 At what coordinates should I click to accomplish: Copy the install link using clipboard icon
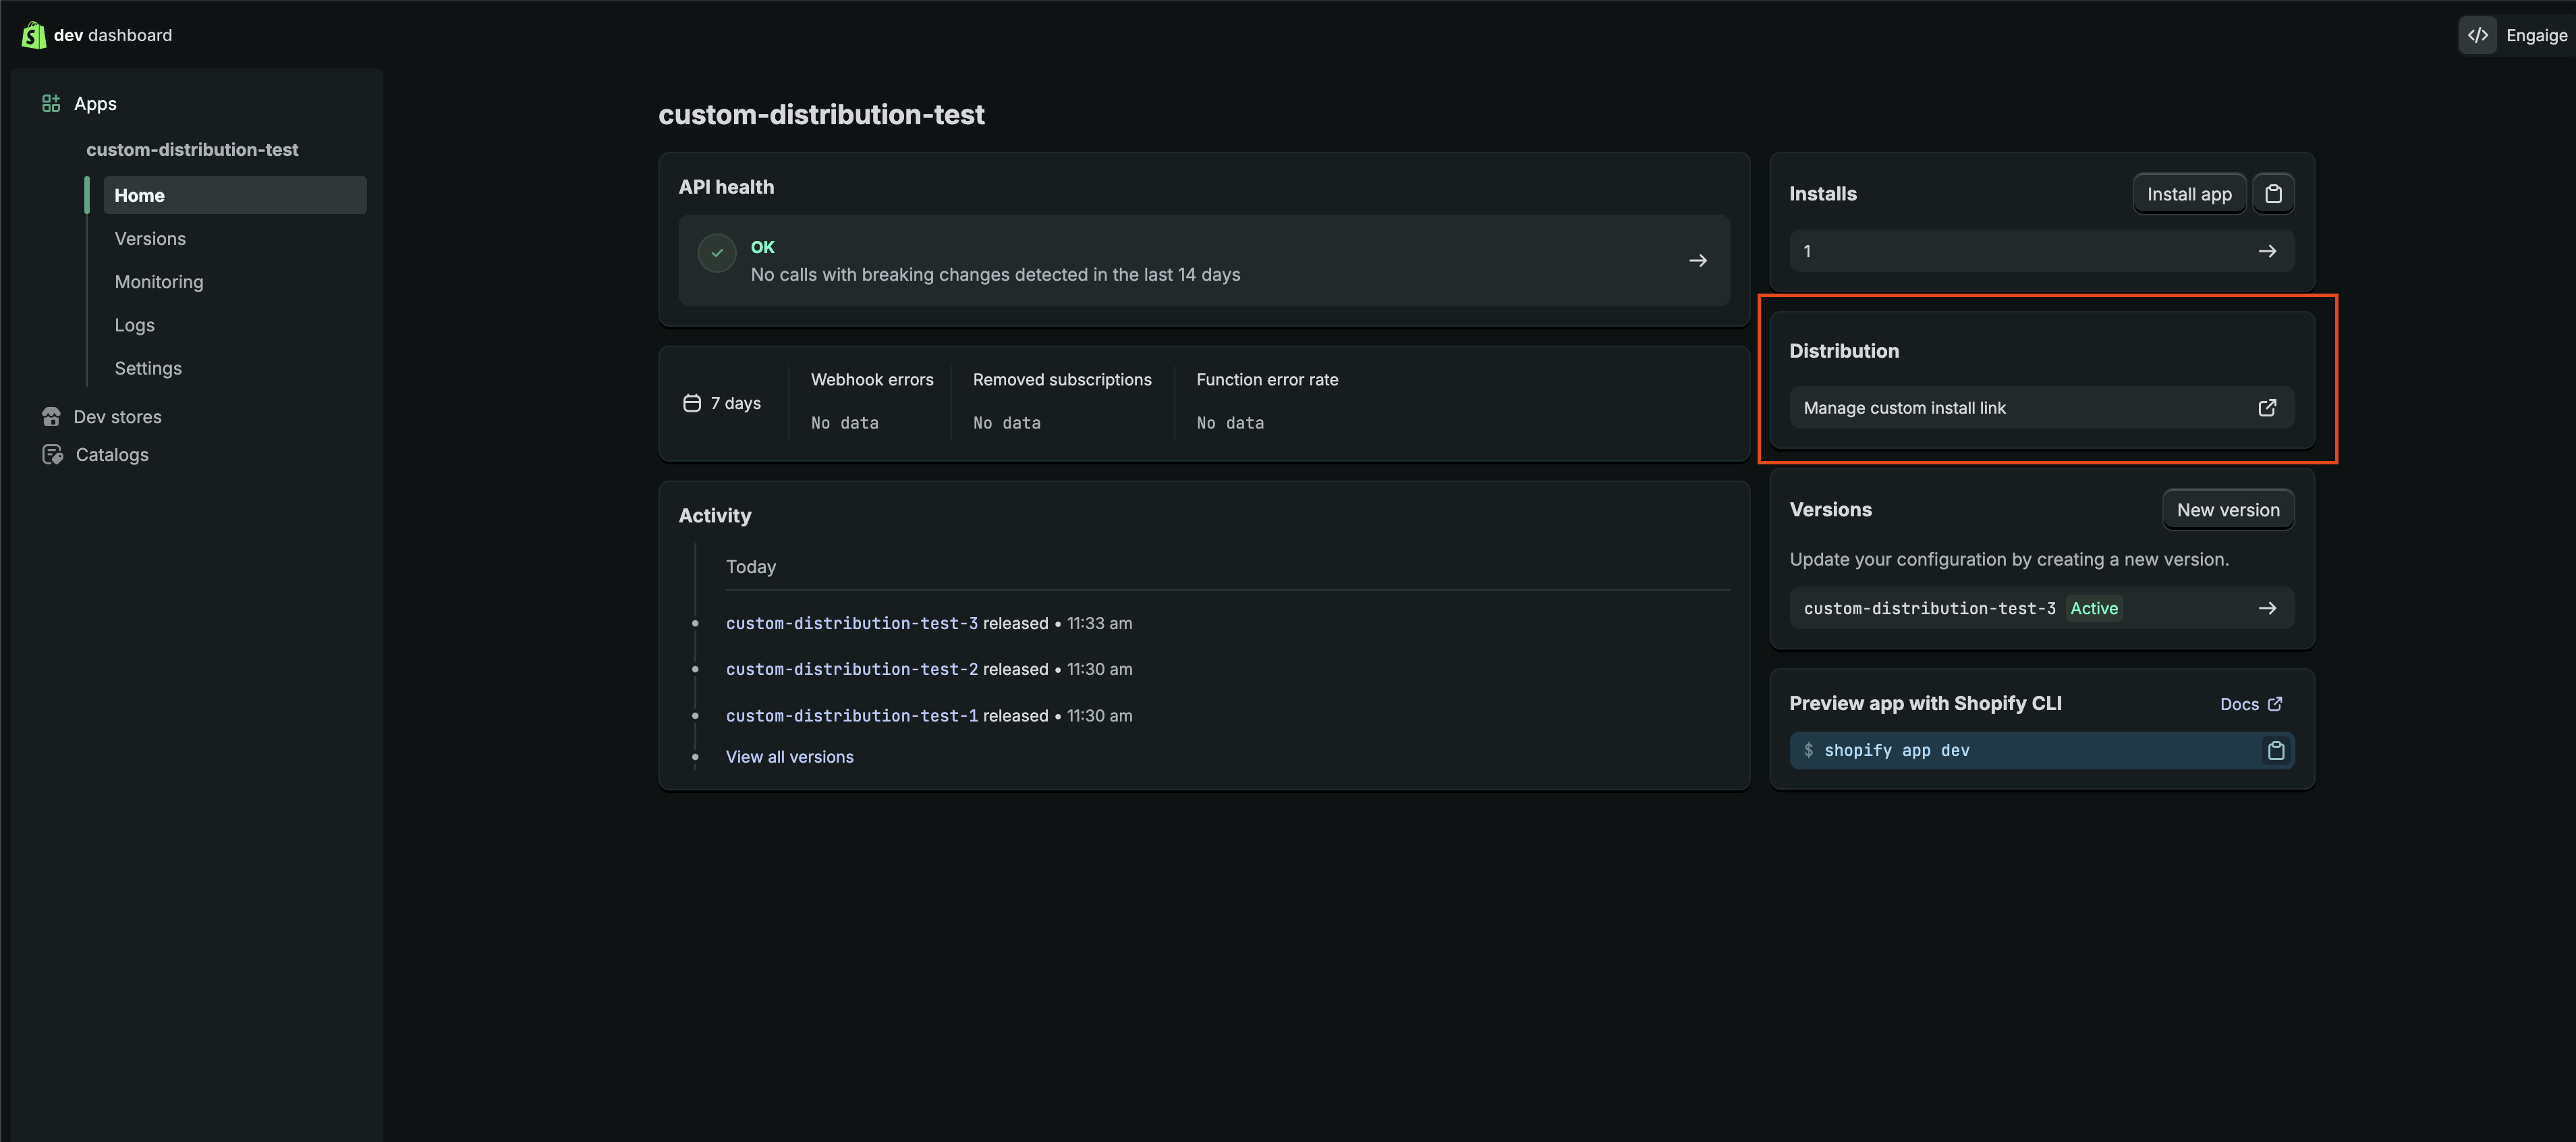pos(2273,194)
